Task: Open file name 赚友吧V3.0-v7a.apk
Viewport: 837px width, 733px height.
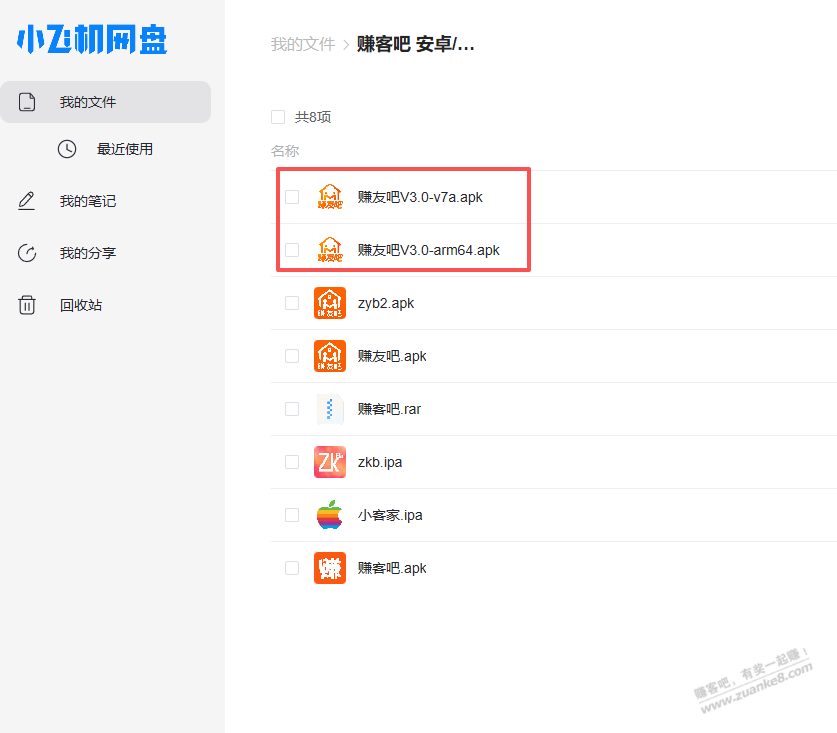Action: click(x=420, y=197)
